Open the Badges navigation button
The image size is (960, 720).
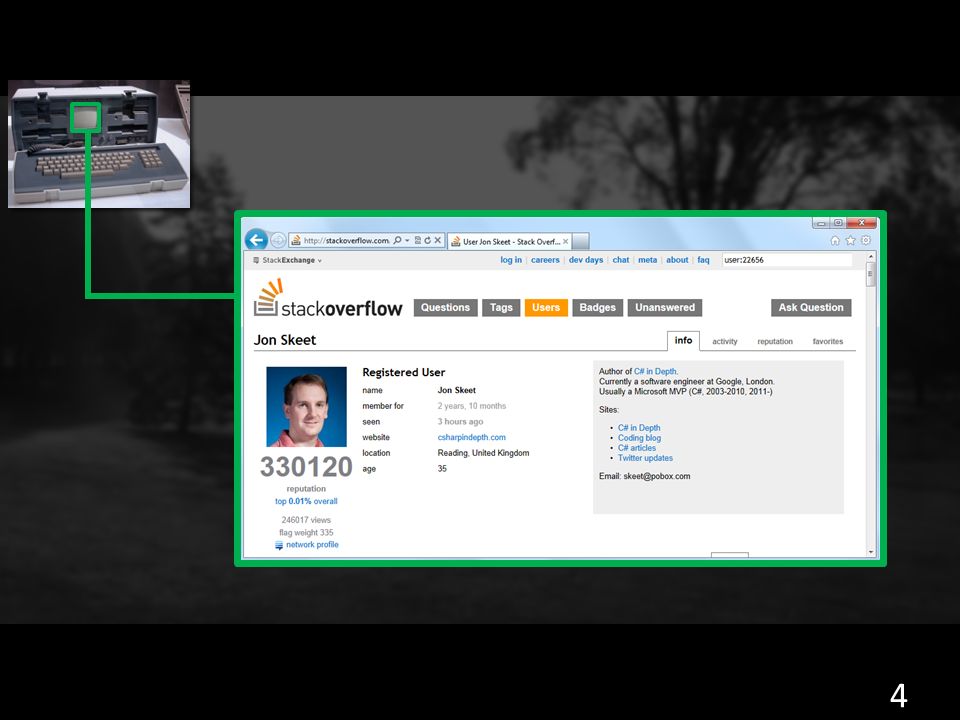coord(598,307)
